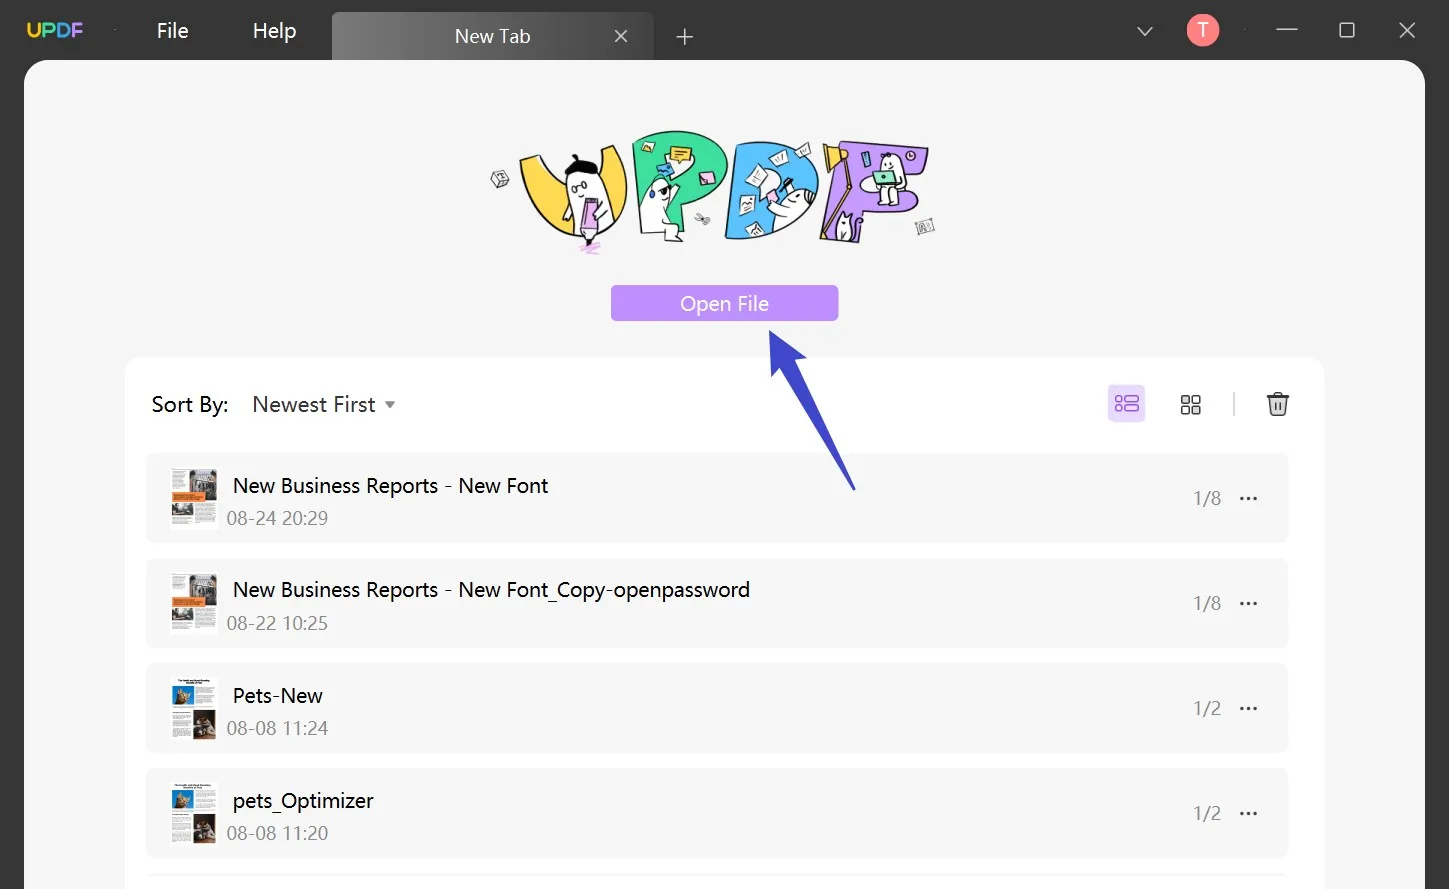Viewport: 1449px width, 889px height.
Task: Maximize the UPDF window
Action: coord(1347,30)
